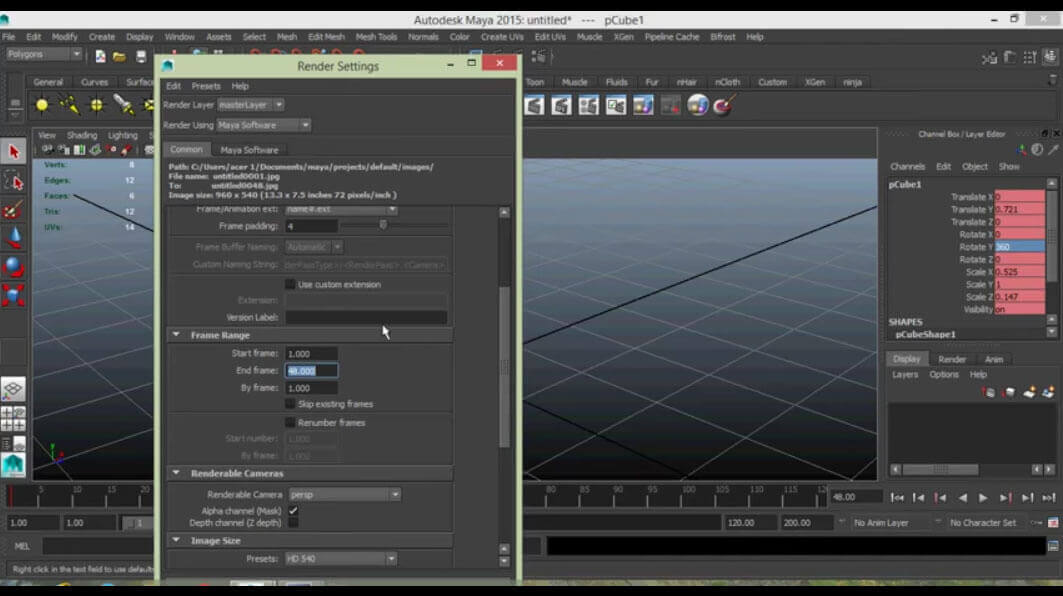Open Layers menu in Layer Editor
Image resolution: width=1063 pixels, height=596 pixels.
(x=904, y=374)
